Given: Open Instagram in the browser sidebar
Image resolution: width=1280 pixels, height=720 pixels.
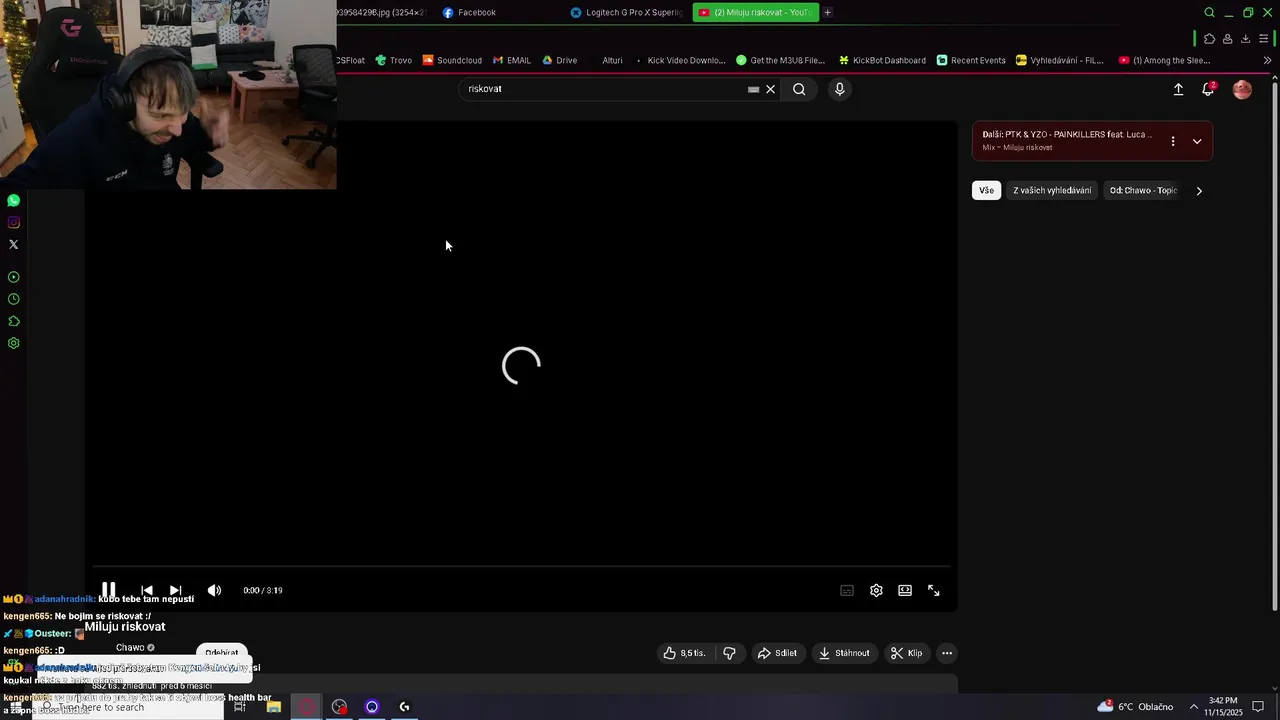Looking at the screenshot, I should (13, 222).
